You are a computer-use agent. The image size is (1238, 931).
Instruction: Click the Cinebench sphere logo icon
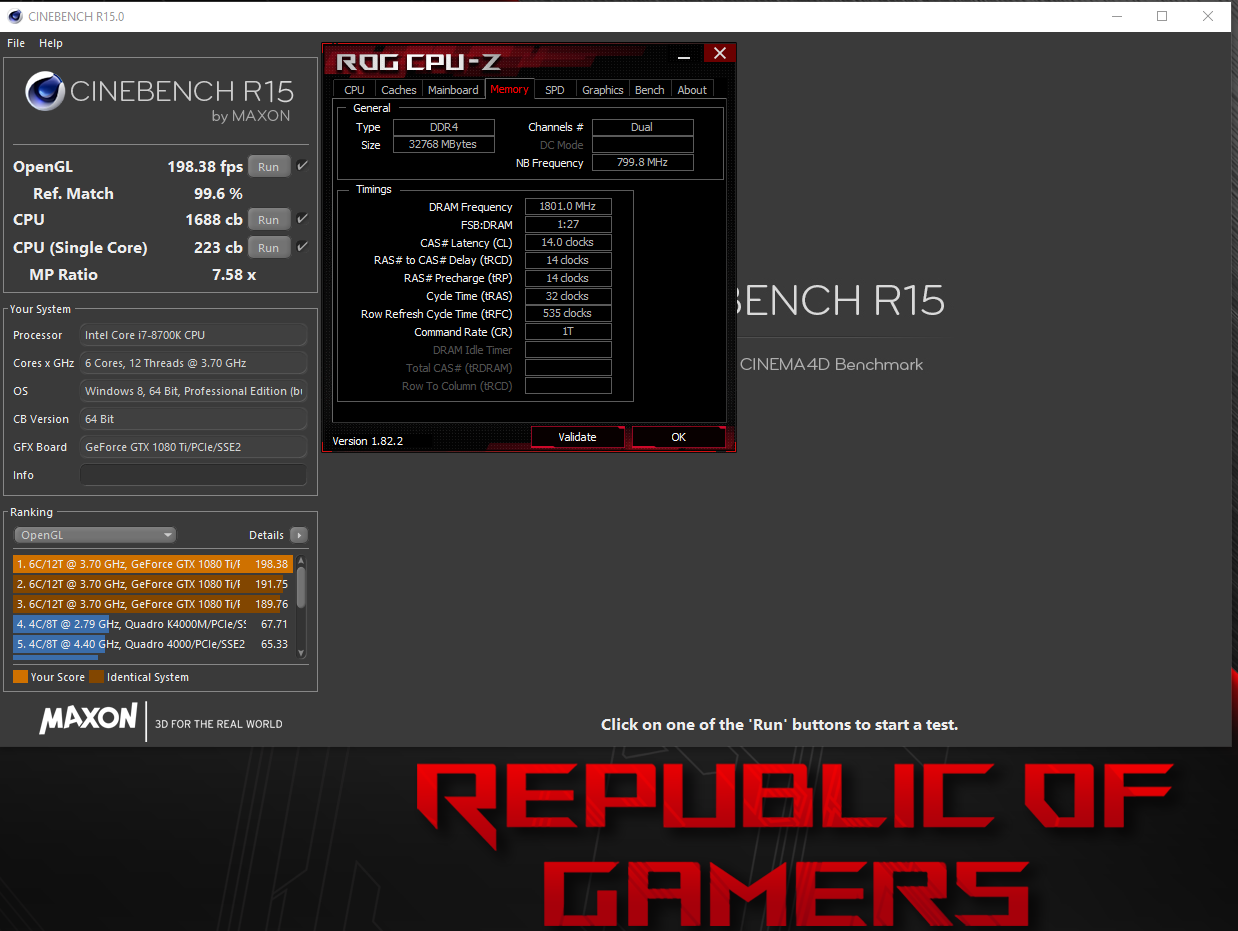coord(45,92)
